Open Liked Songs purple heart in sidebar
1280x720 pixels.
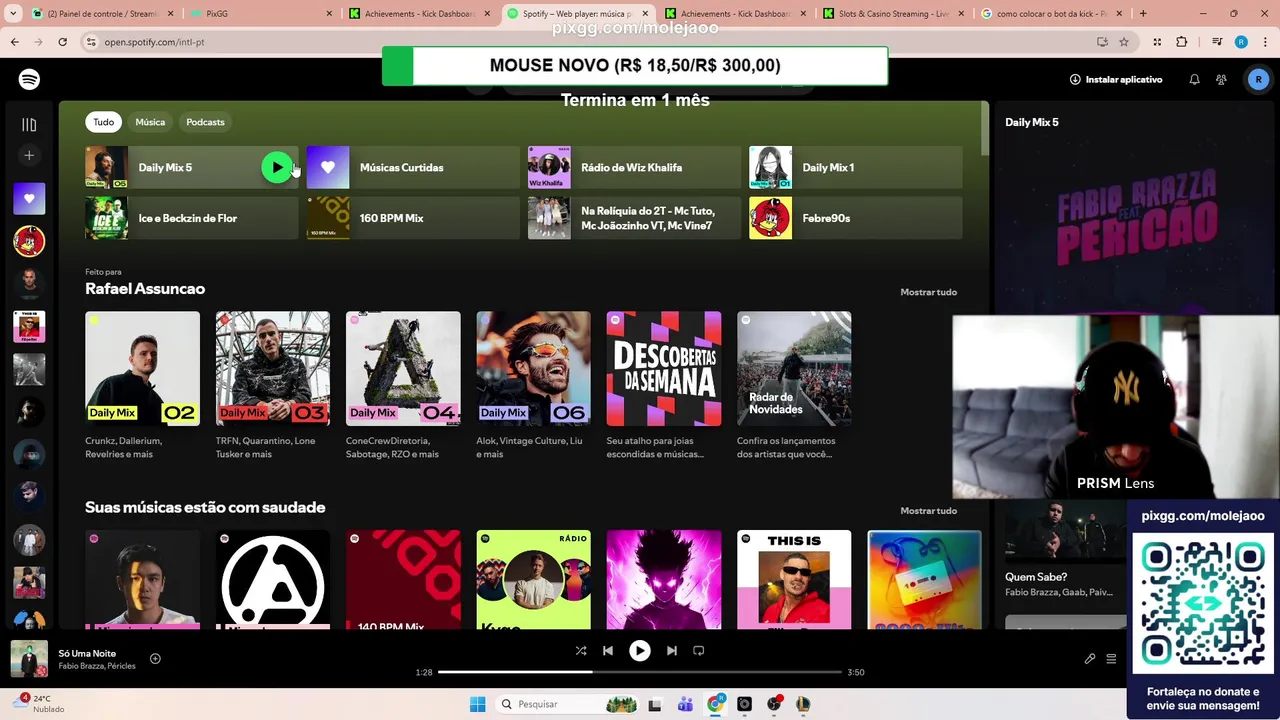(29, 198)
